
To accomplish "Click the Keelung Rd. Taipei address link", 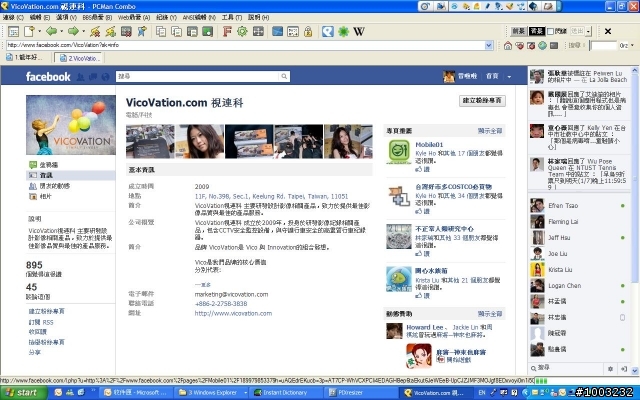I will click(x=271, y=196).
